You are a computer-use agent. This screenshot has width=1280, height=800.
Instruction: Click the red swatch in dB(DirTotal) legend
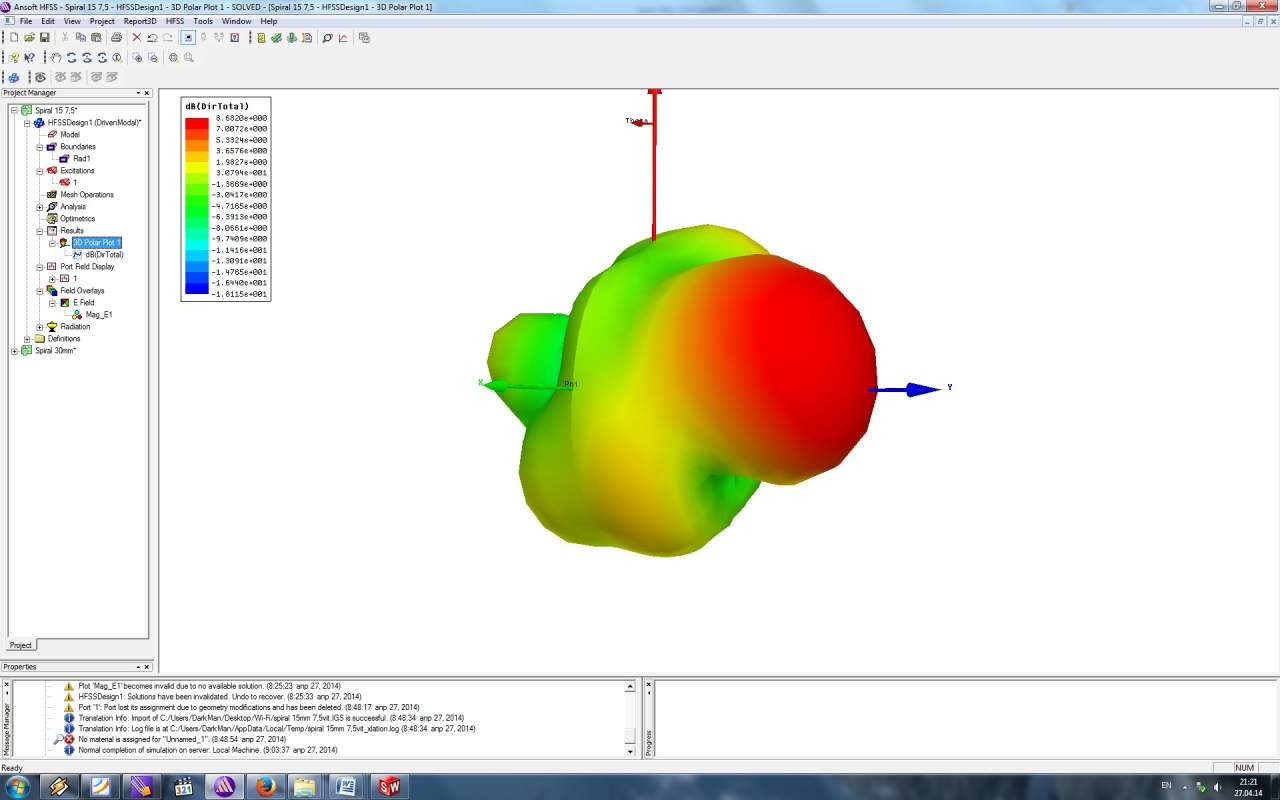(x=197, y=123)
